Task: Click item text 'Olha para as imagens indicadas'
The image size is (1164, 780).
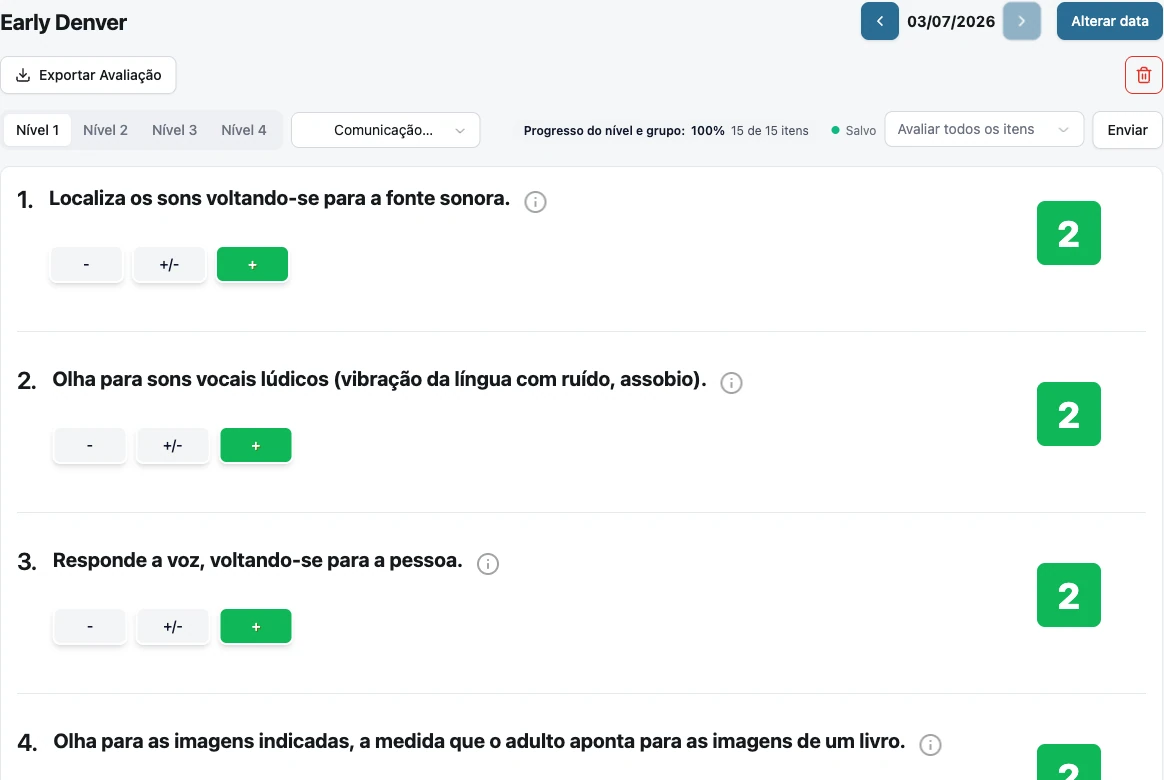Action: [479, 741]
